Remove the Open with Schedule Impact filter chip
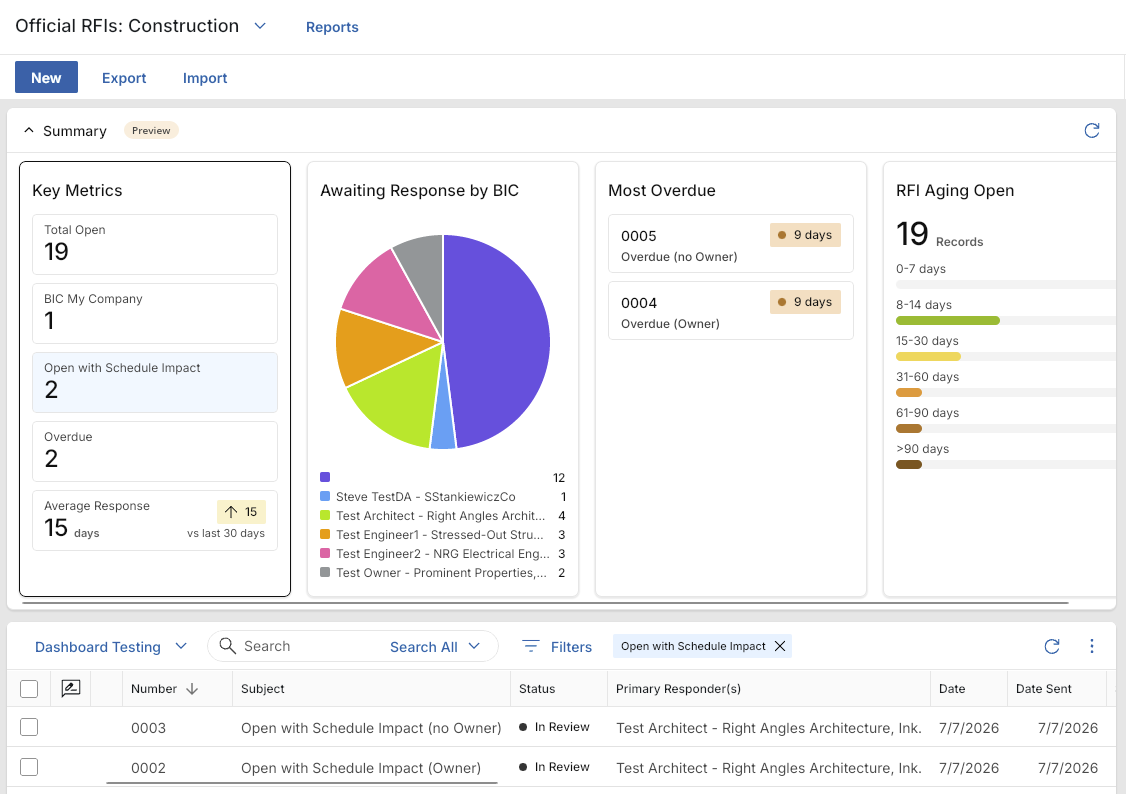The image size is (1126, 794). click(x=780, y=646)
